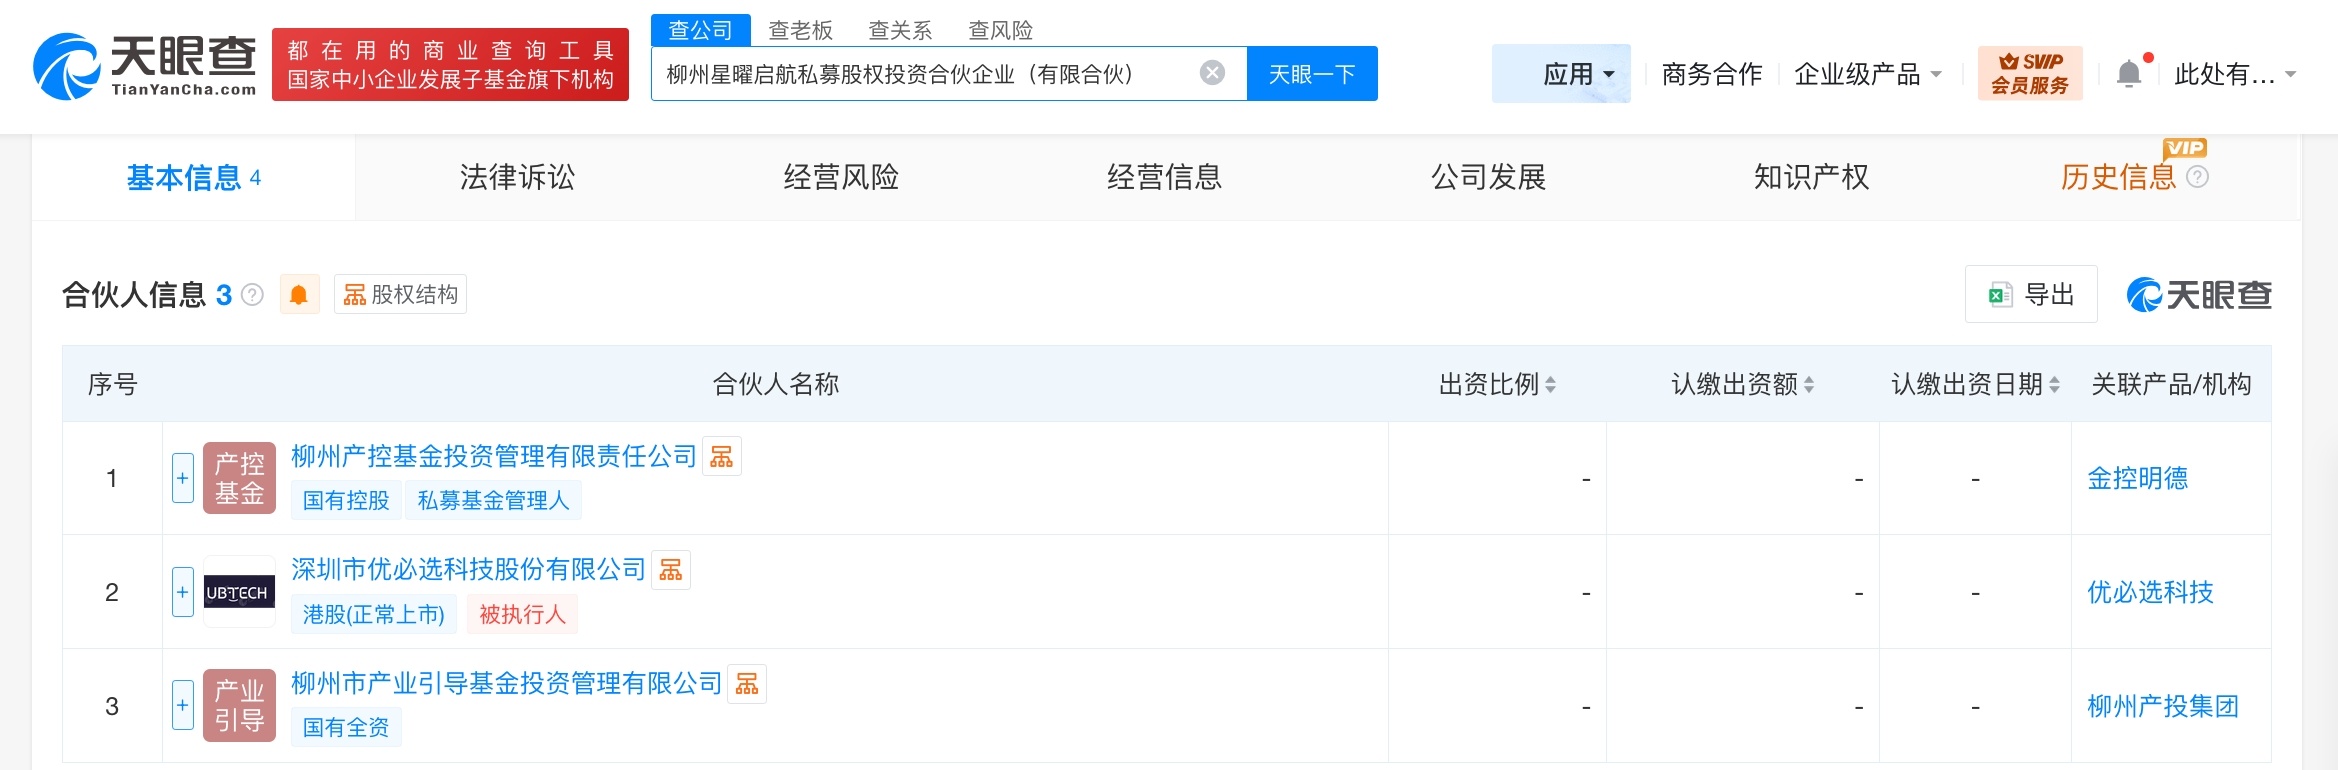This screenshot has height=770, width=2338.
Task: Click the orange alert bell beside 合伙人信息
Action: (299, 295)
